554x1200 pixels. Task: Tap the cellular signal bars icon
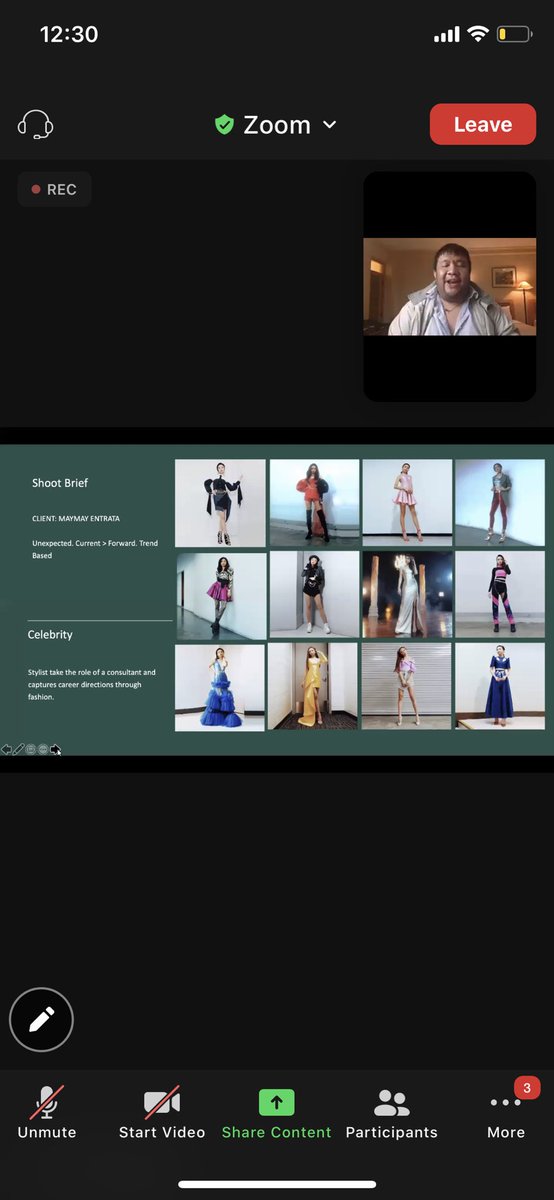[x=446, y=35]
